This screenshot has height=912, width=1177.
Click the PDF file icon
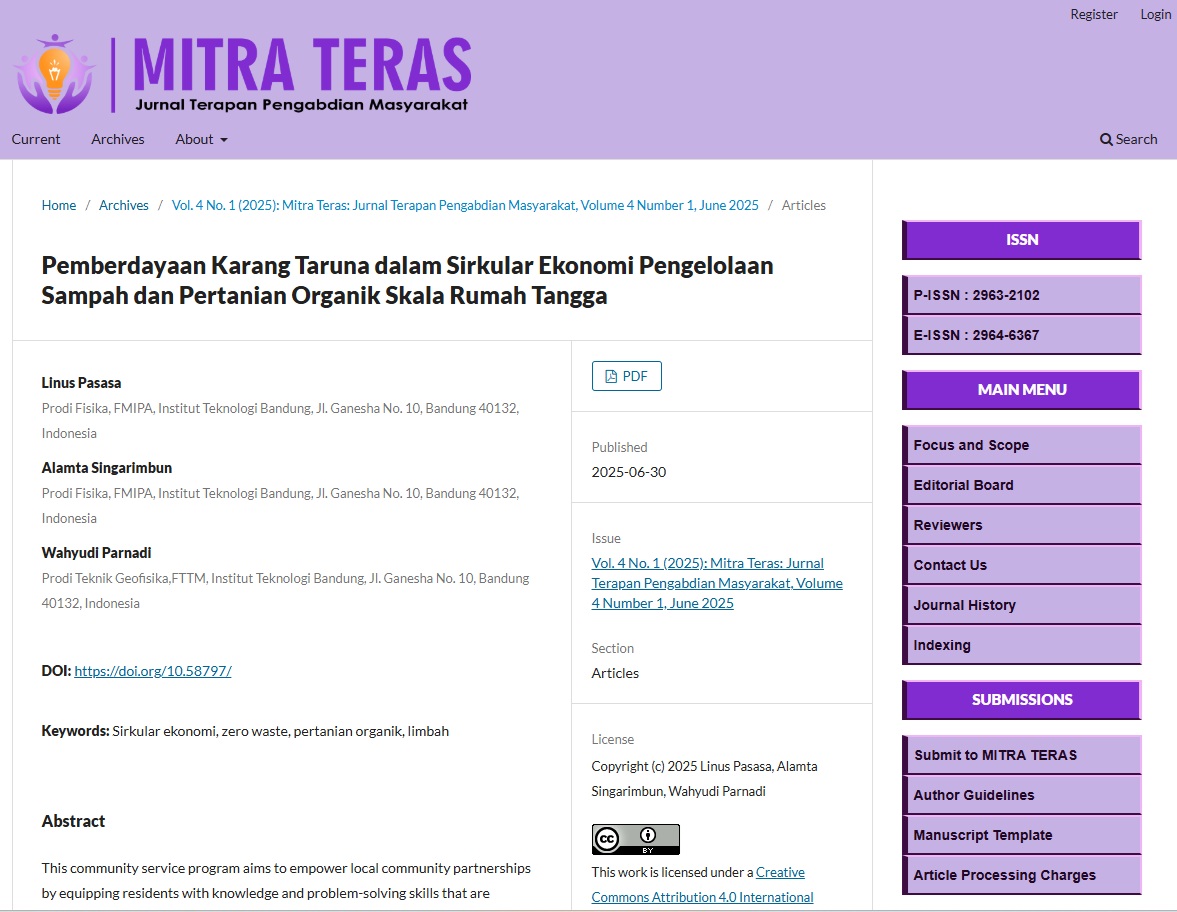coord(611,376)
